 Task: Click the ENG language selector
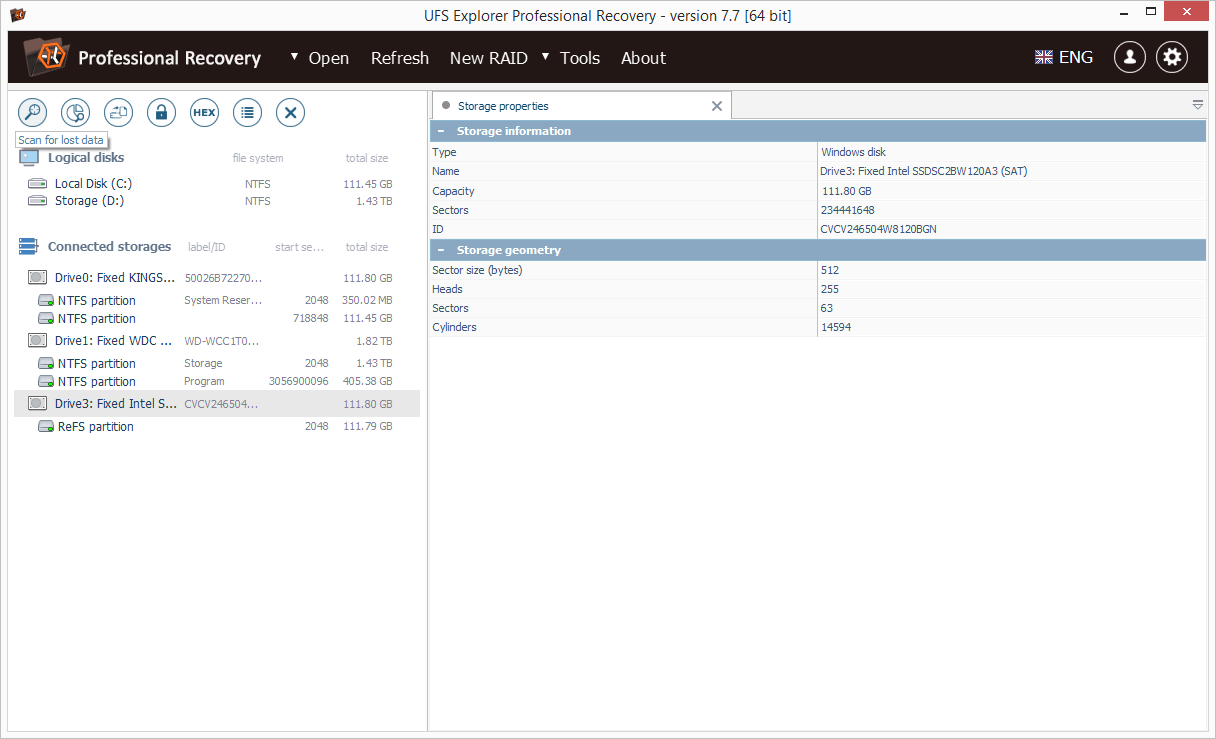1076,58
